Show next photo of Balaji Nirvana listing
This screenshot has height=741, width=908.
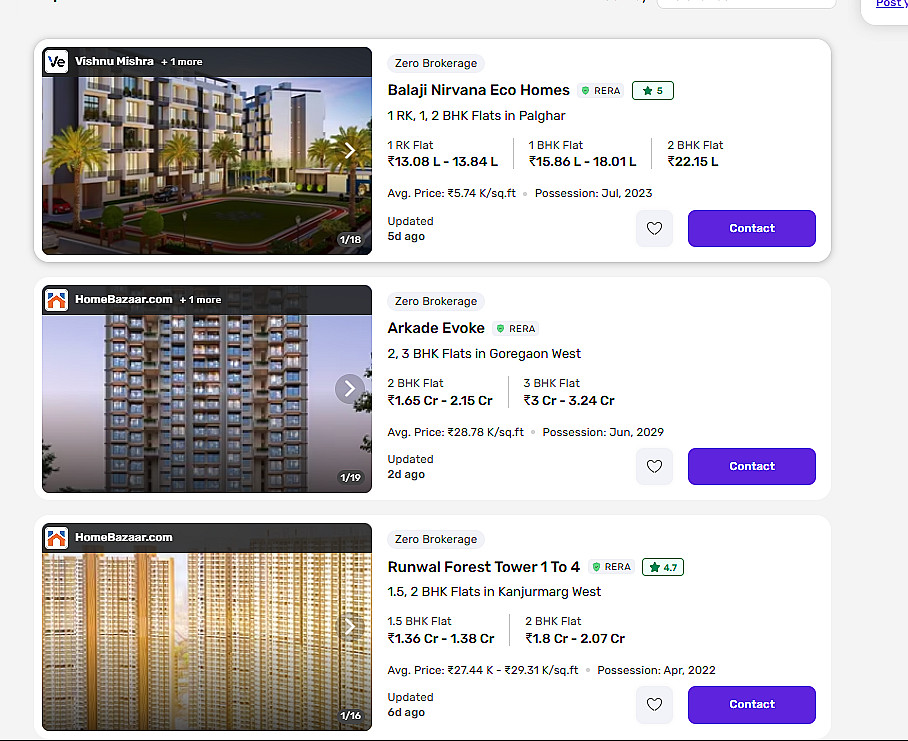point(350,151)
